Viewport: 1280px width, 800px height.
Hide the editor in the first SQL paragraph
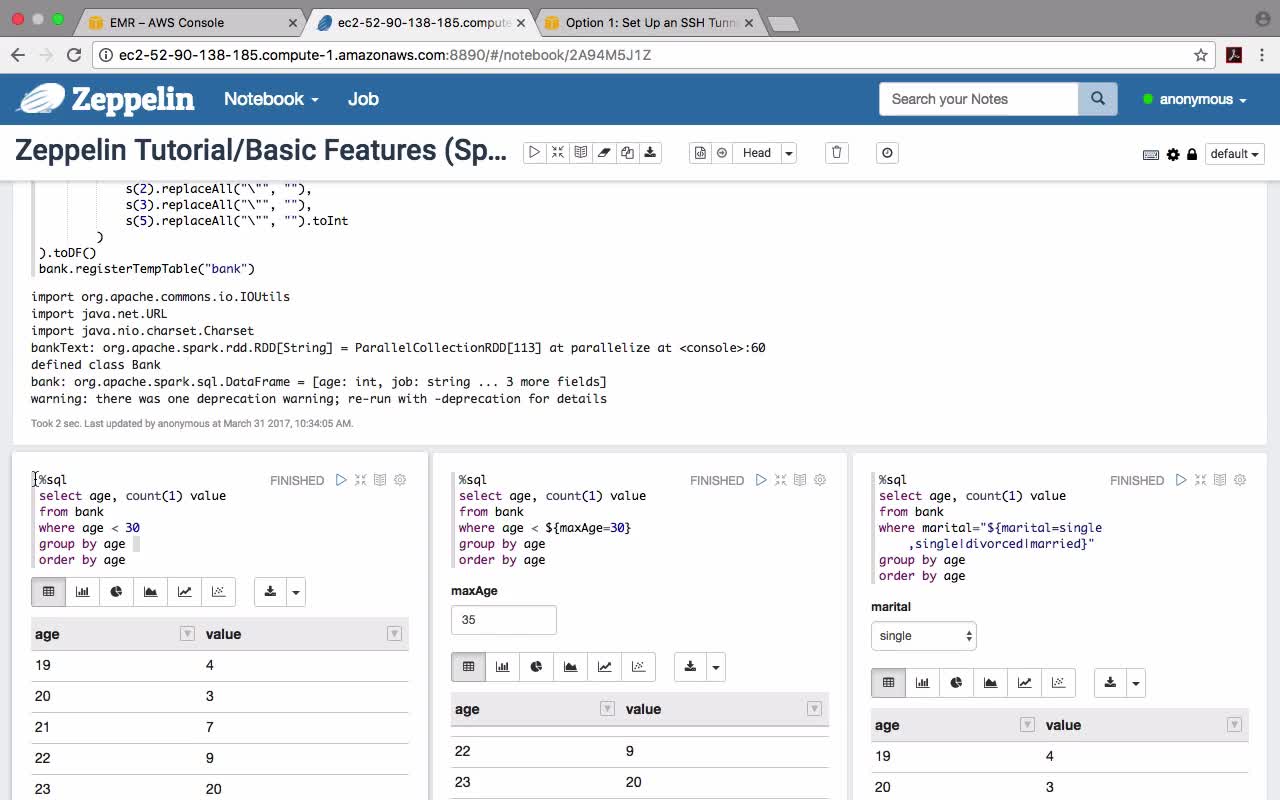coord(360,480)
